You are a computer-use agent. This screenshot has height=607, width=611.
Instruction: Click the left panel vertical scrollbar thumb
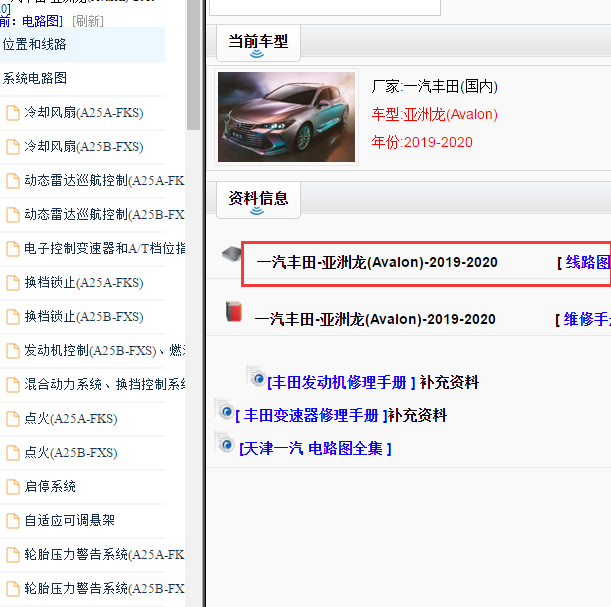coord(193,64)
